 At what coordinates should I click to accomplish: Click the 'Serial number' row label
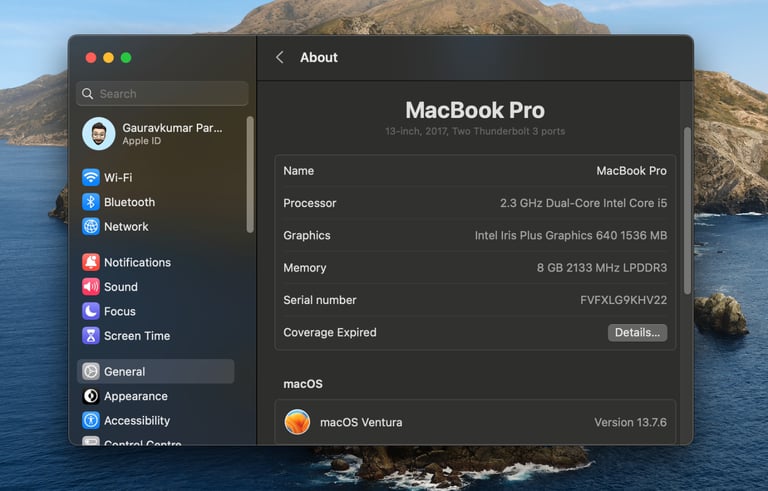pyautogui.click(x=319, y=300)
